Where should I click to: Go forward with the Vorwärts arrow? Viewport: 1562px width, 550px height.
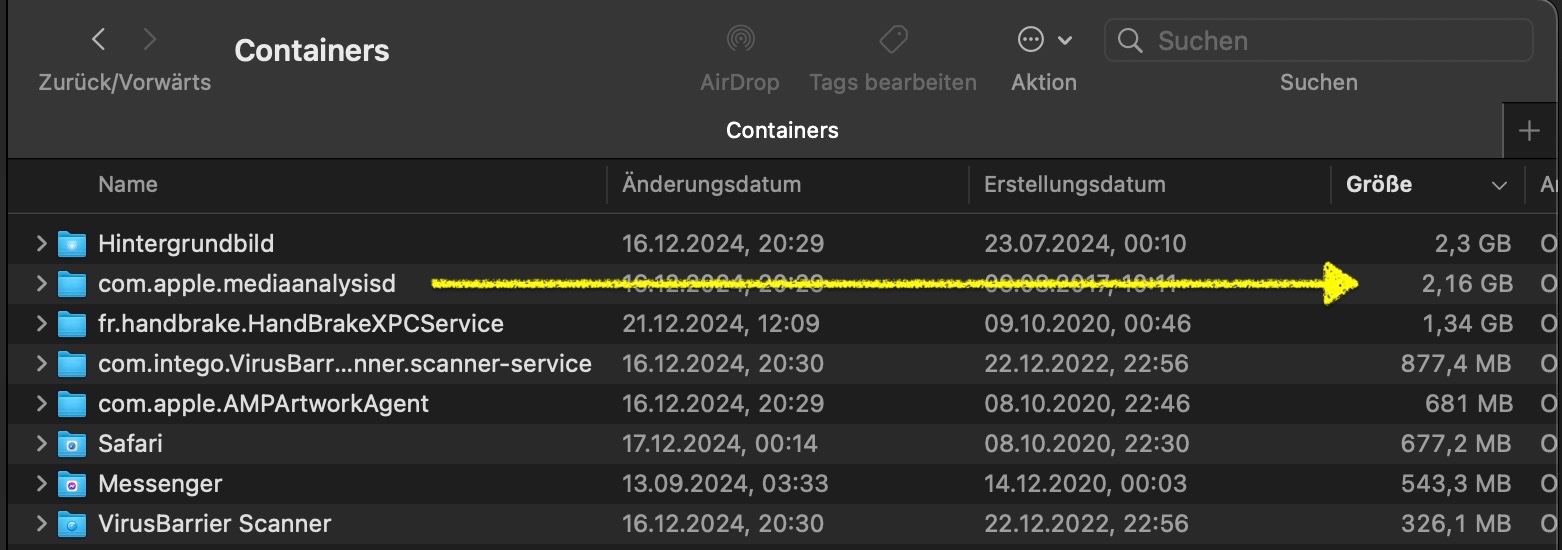click(150, 40)
